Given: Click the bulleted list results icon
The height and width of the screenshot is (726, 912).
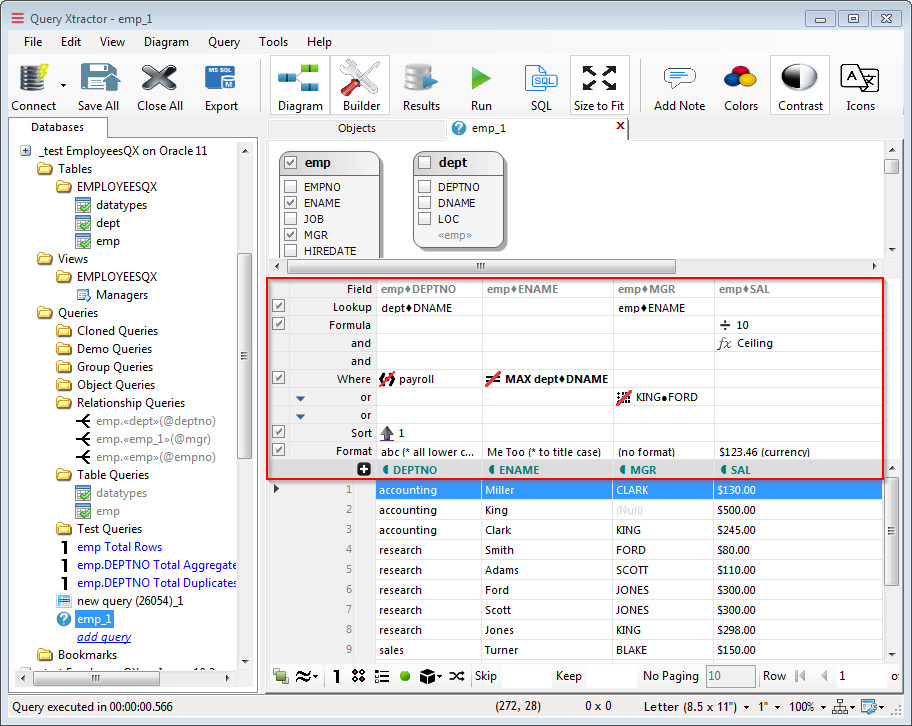Looking at the screenshot, I should point(382,676).
